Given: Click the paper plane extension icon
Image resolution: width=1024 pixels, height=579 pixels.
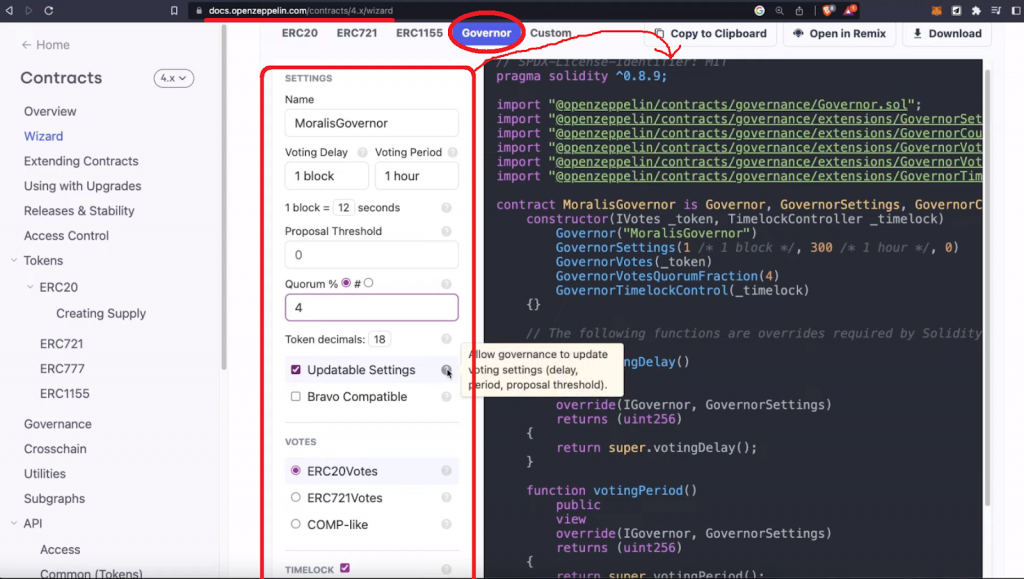Looking at the screenshot, I should [956, 10].
